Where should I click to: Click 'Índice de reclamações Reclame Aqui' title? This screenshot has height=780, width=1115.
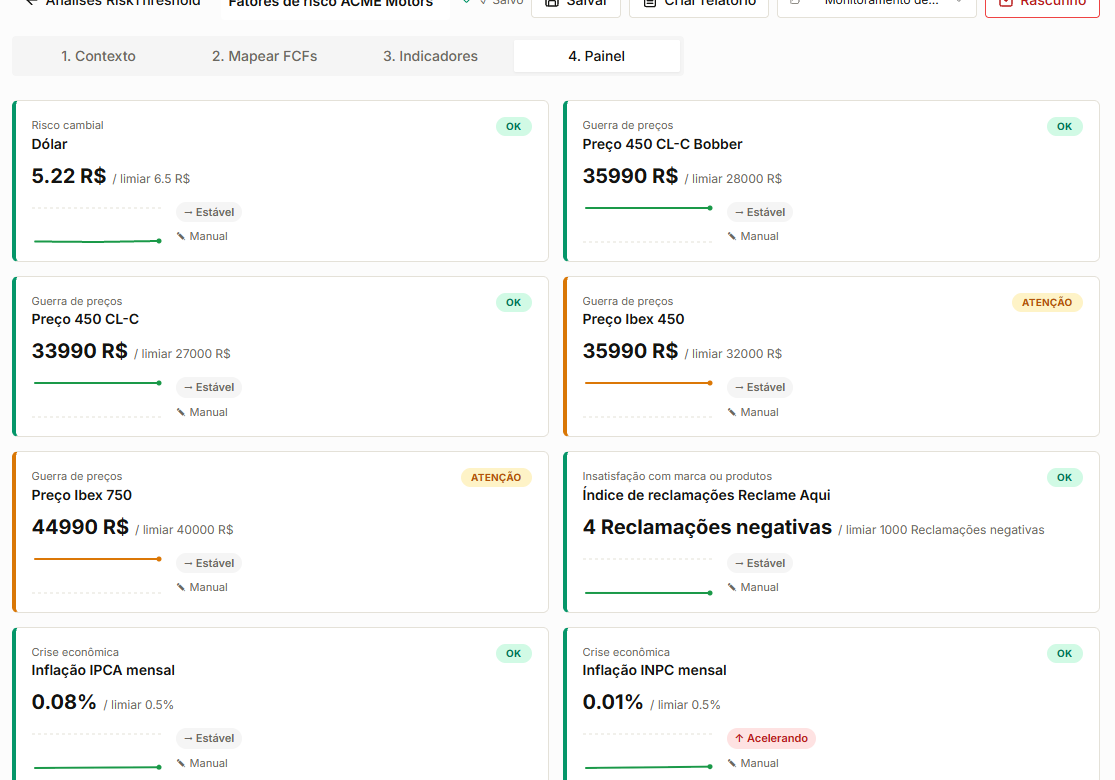tap(706, 496)
